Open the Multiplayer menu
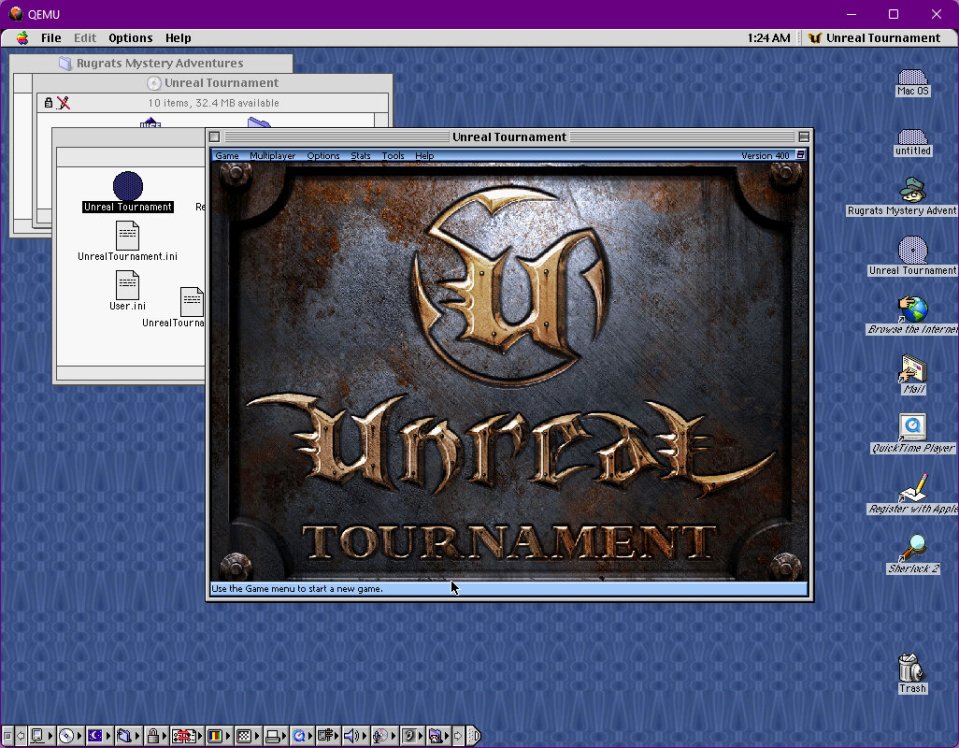 tap(272, 156)
